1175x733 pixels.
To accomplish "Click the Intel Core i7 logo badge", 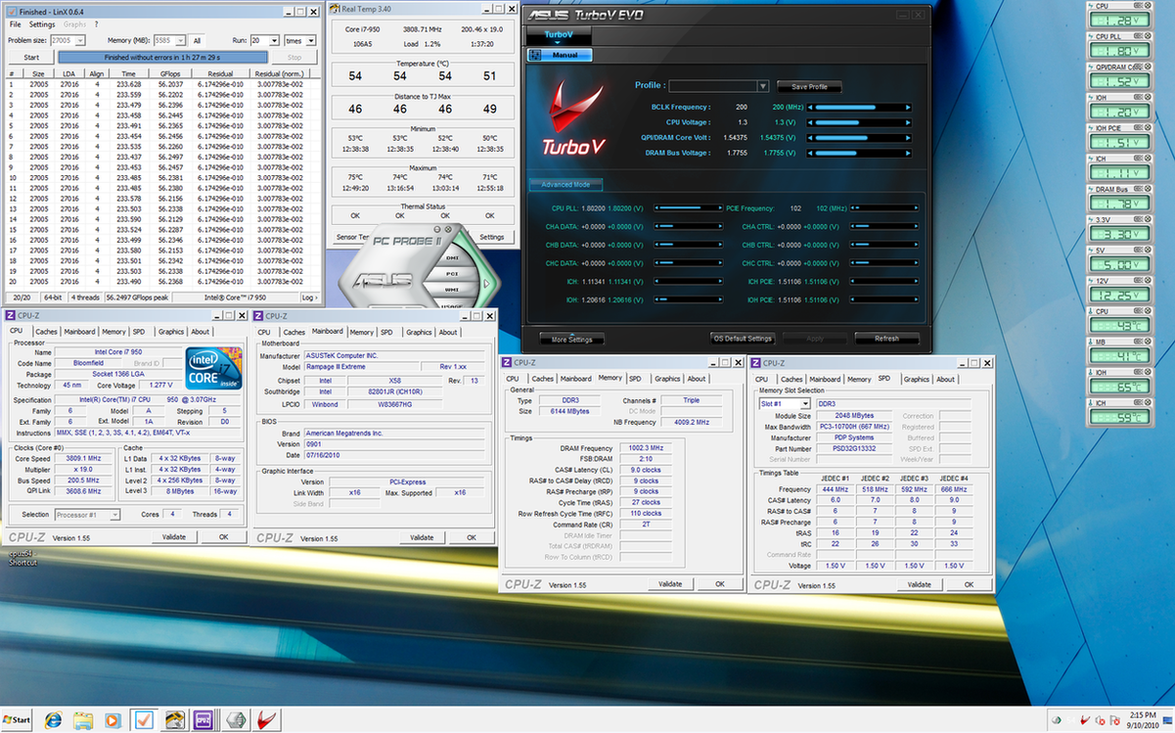I will 214,368.
